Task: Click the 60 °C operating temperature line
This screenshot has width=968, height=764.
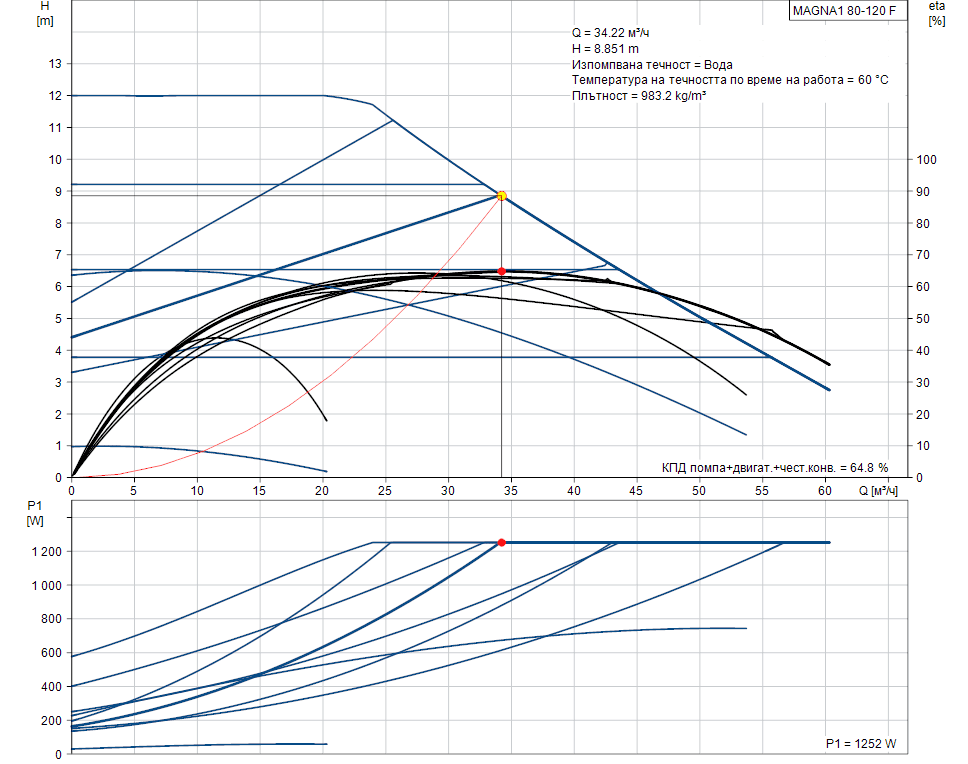Action: click(x=730, y=80)
